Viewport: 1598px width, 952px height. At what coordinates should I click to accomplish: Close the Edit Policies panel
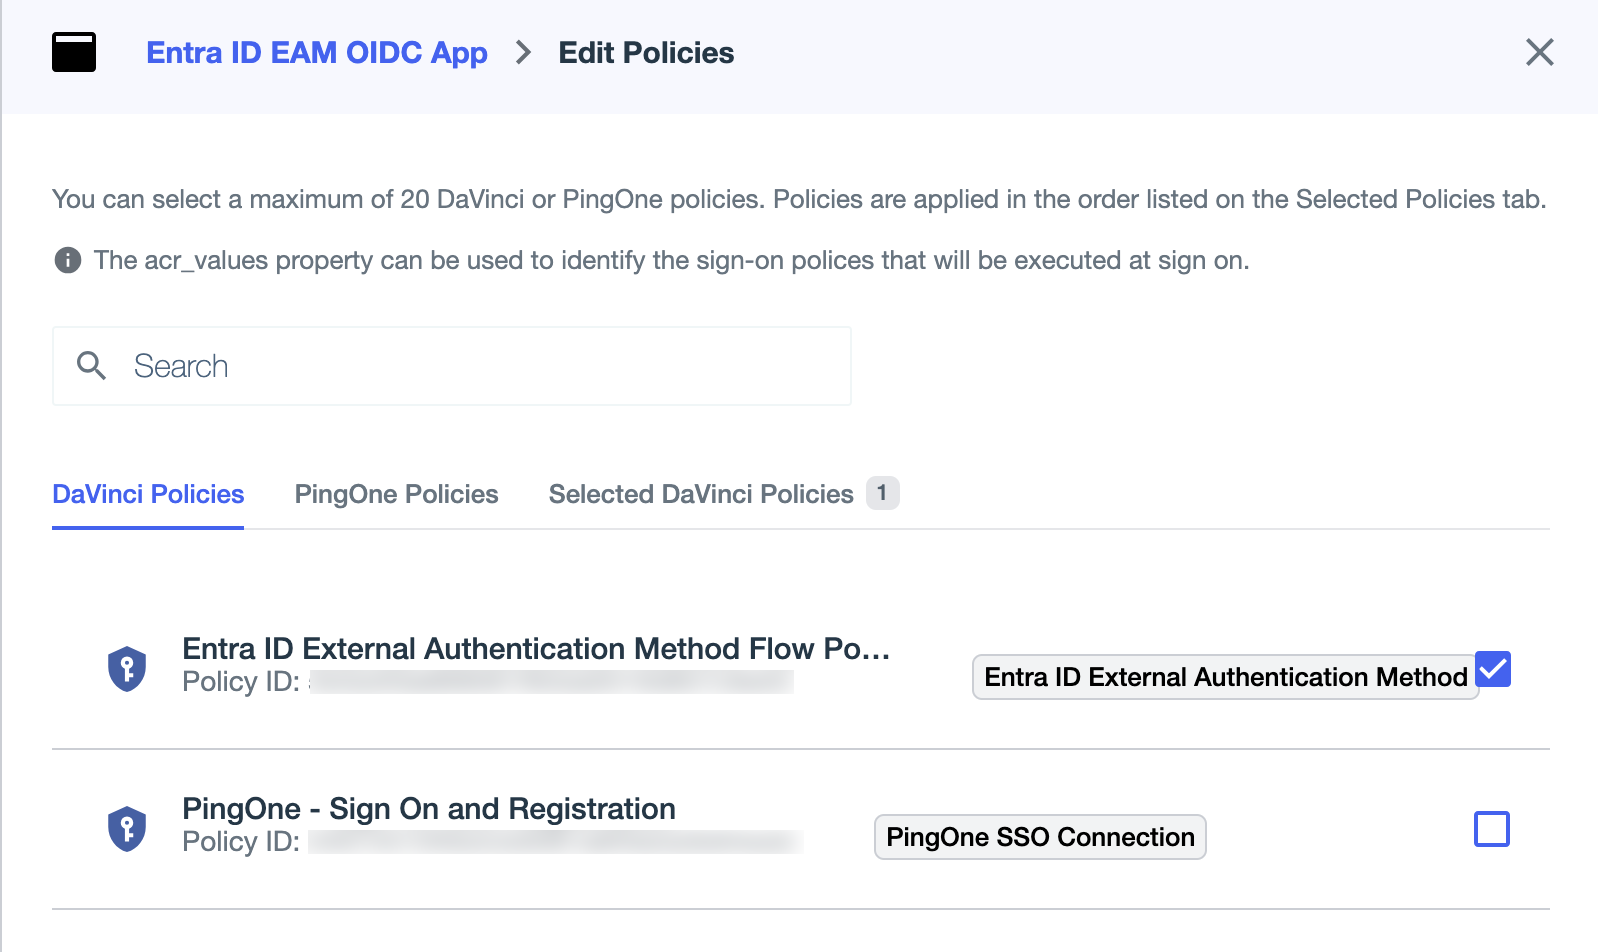(1539, 52)
